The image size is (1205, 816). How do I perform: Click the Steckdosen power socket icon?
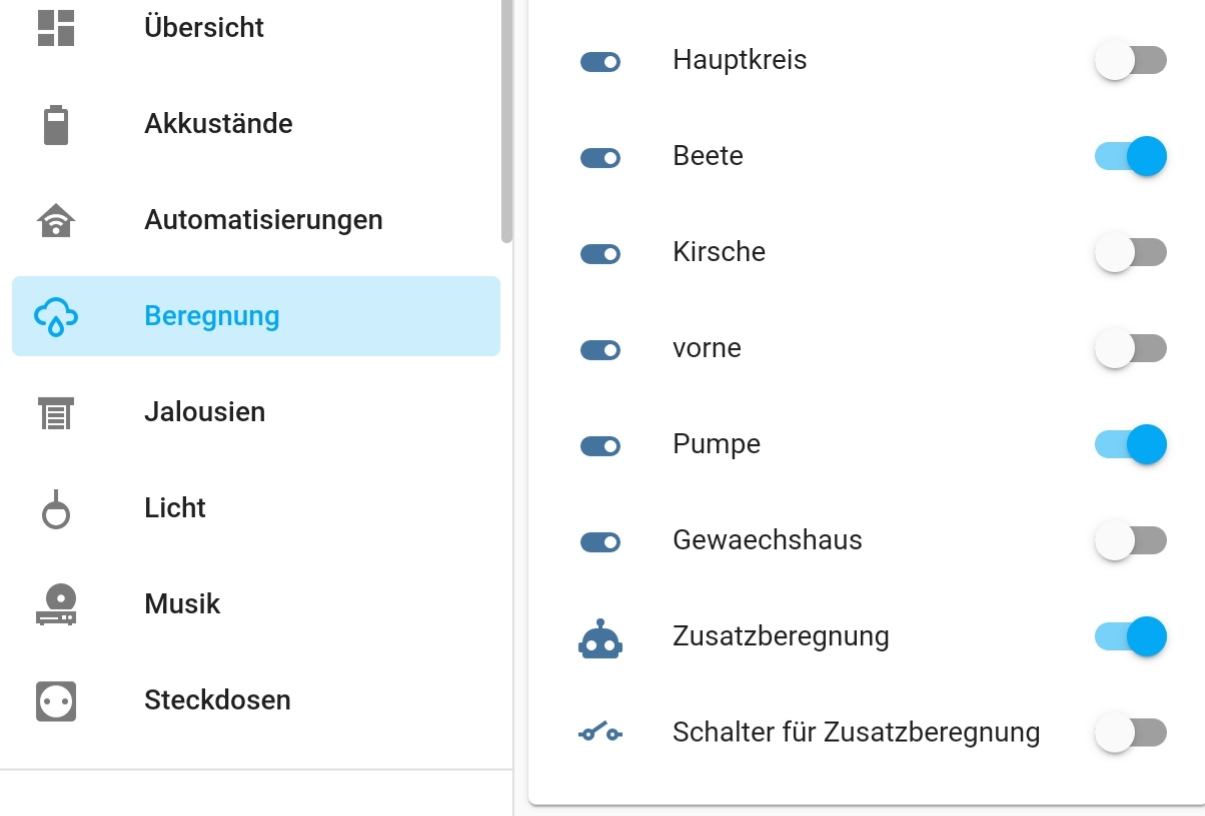coord(56,700)
